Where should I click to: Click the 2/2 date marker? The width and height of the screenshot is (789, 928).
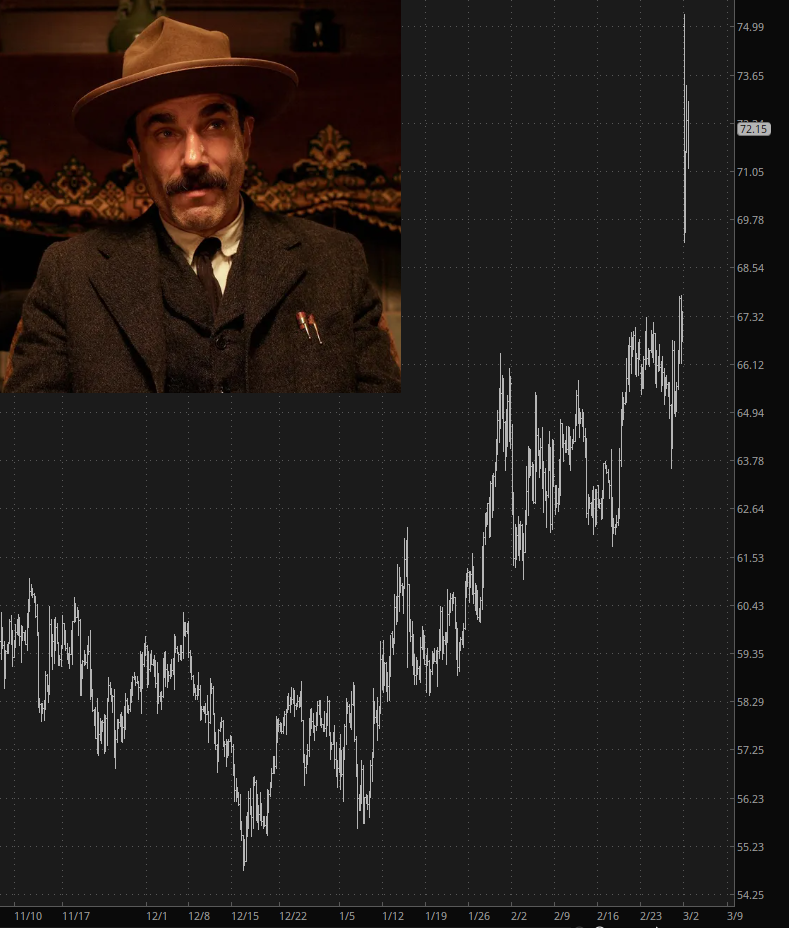[x=519, y=916]
